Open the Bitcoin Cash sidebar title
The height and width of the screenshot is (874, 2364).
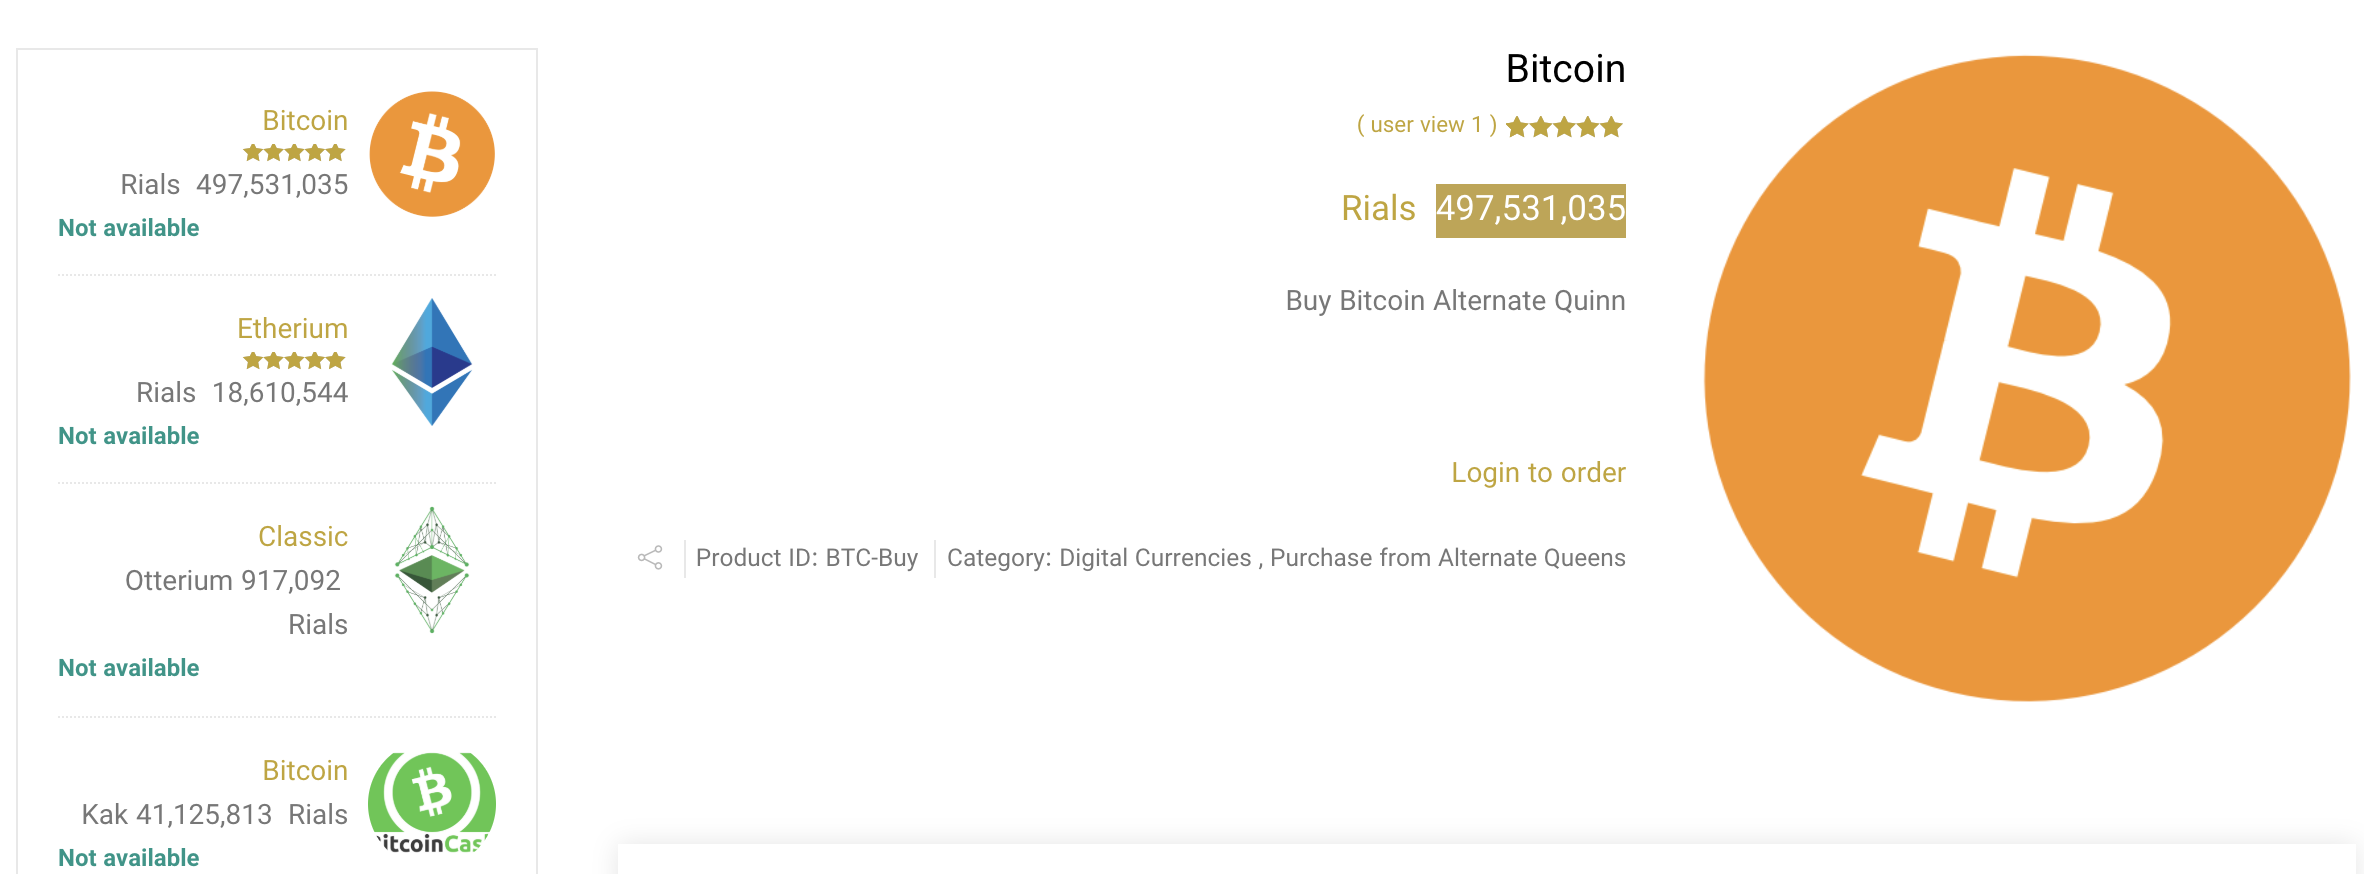coord(305,770)
